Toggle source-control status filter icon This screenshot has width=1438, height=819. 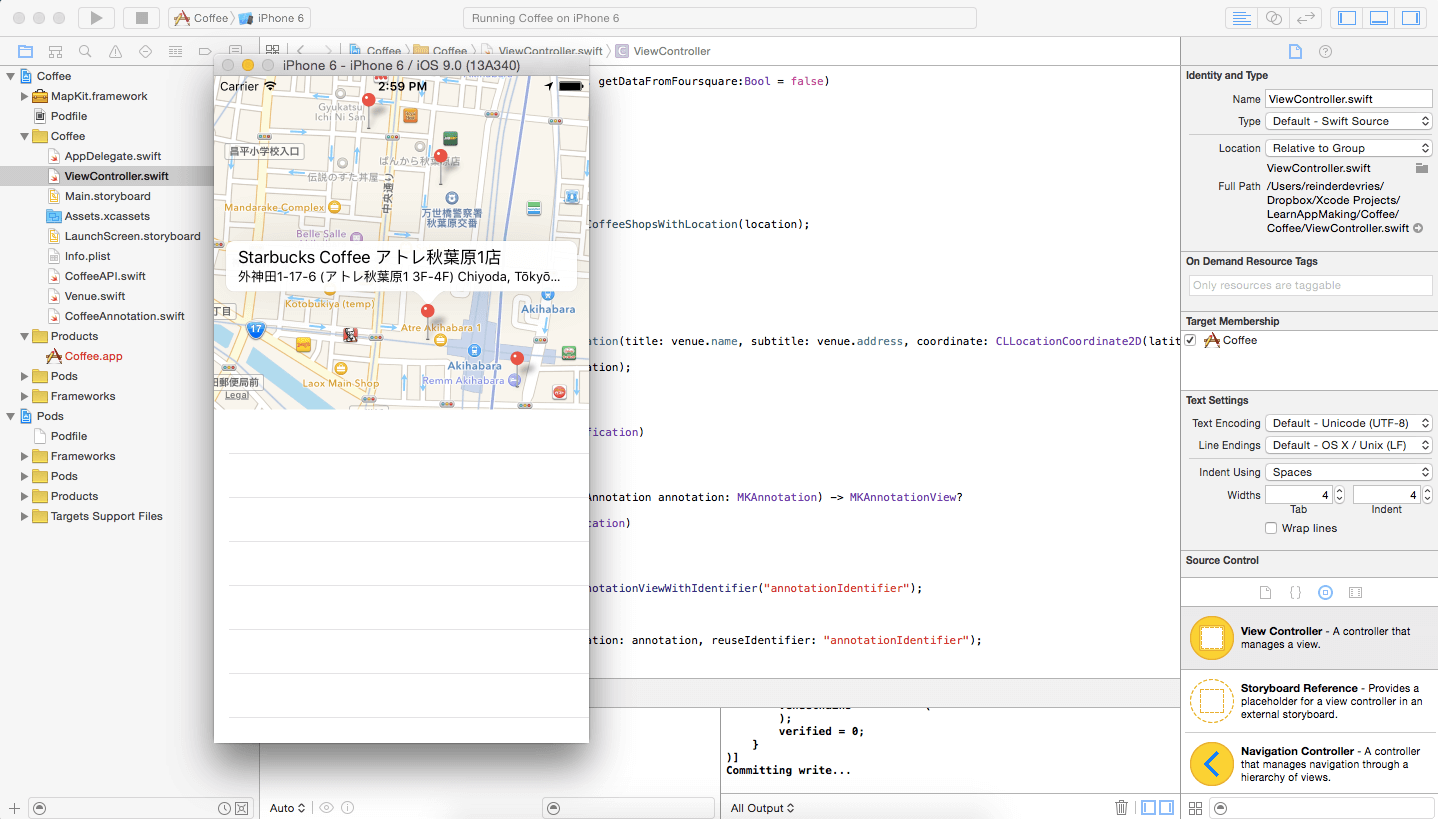pyautogui.click(x=243, y=808)
